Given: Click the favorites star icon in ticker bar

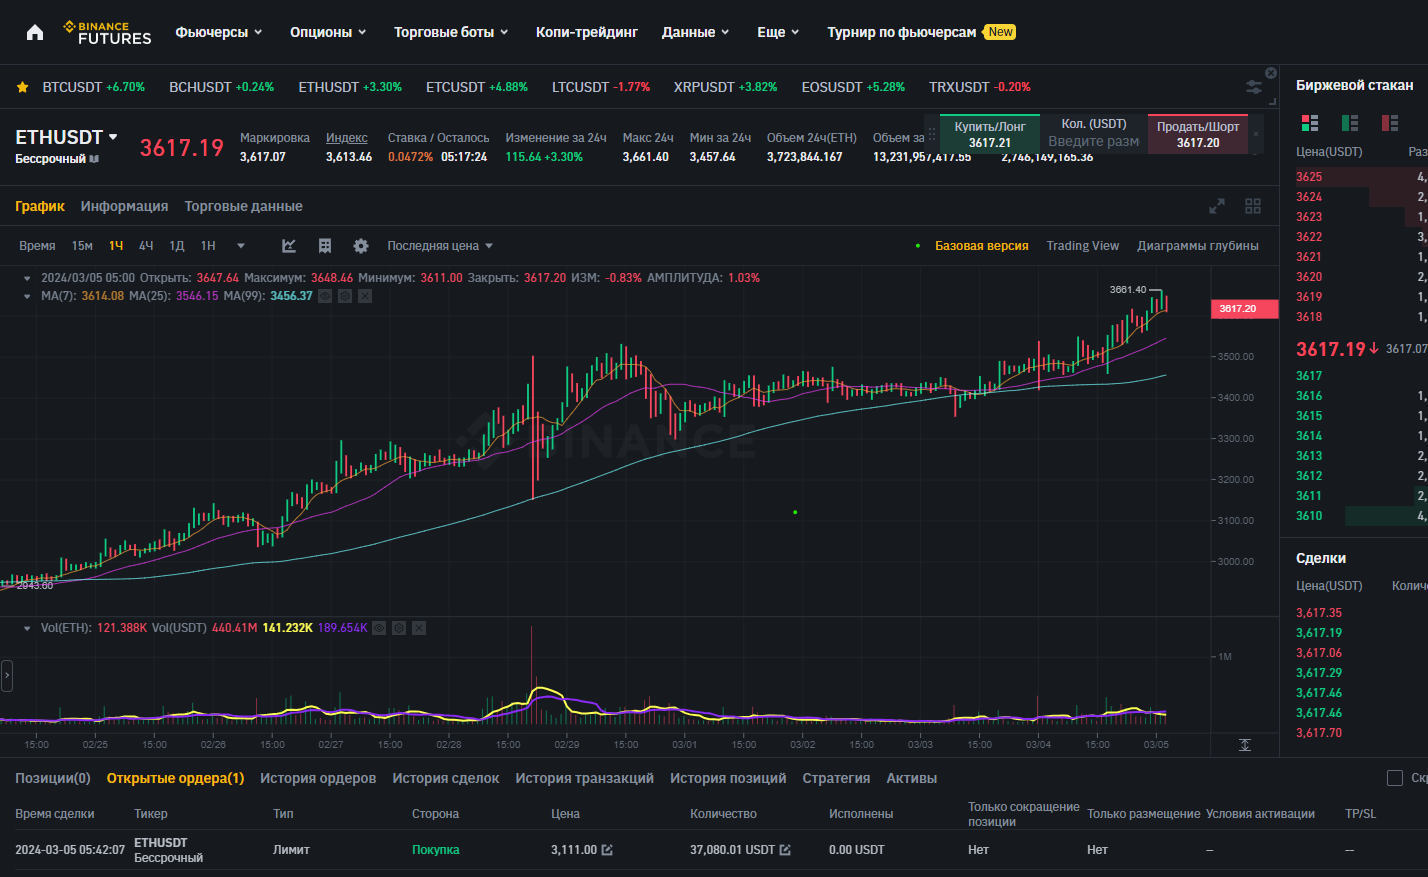Looking at the screenshot, I should click(22, 87).
